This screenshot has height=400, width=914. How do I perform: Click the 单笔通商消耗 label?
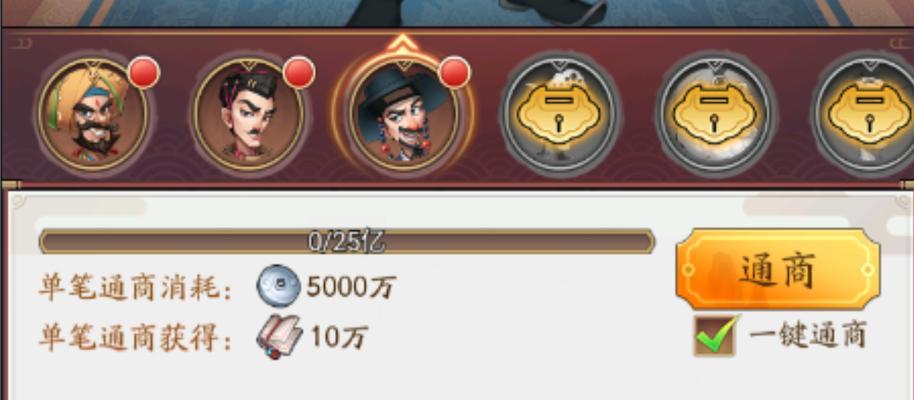click(135, 287)
